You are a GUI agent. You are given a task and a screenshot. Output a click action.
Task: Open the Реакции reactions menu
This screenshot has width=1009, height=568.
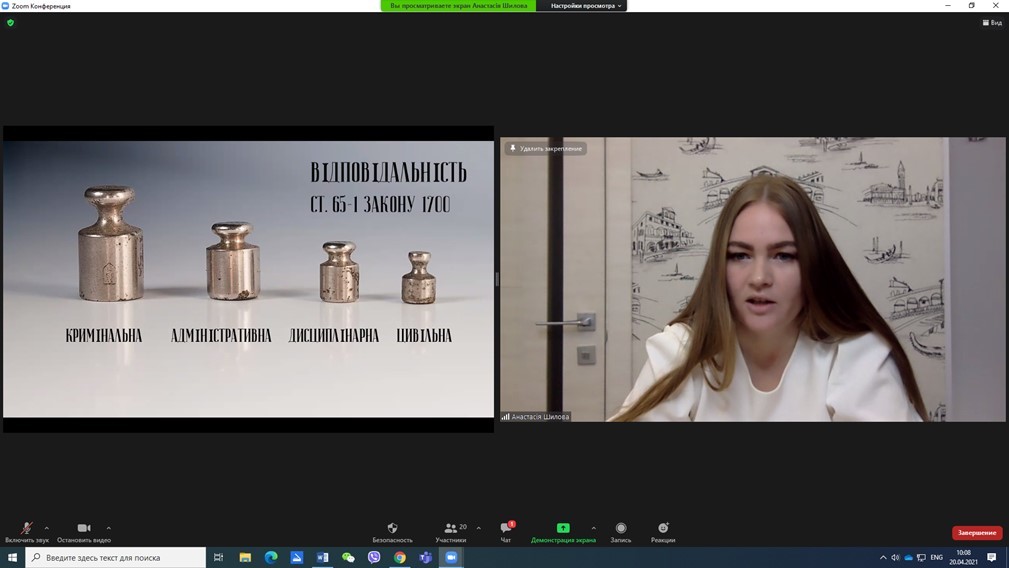click(x=663, y=530)
